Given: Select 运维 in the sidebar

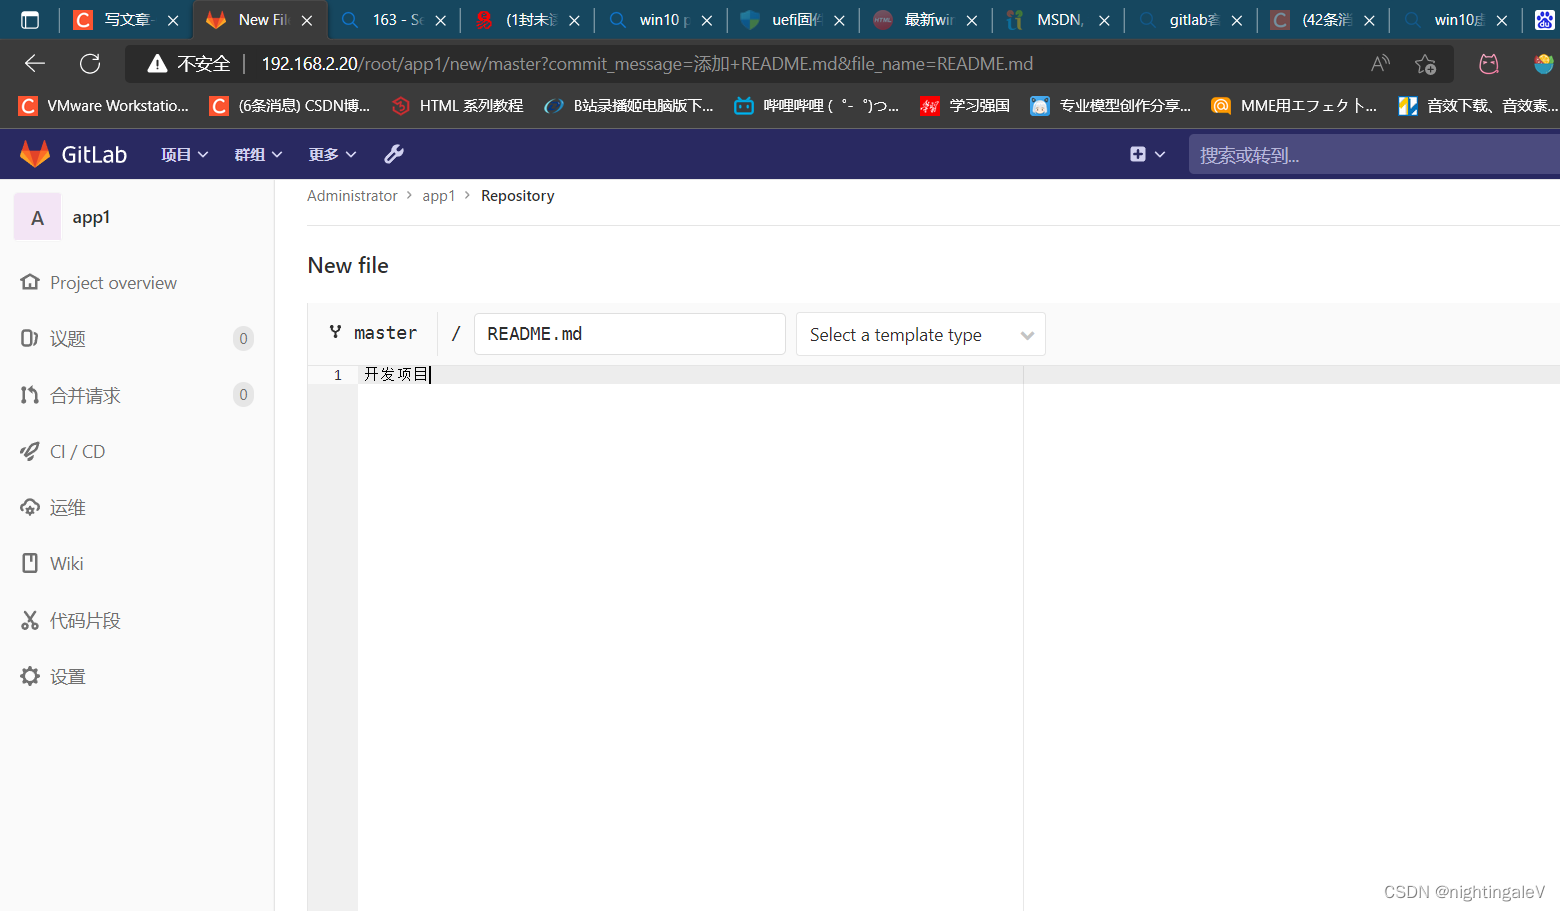Looking at the screenshot, I should click(x=67, y=507).
